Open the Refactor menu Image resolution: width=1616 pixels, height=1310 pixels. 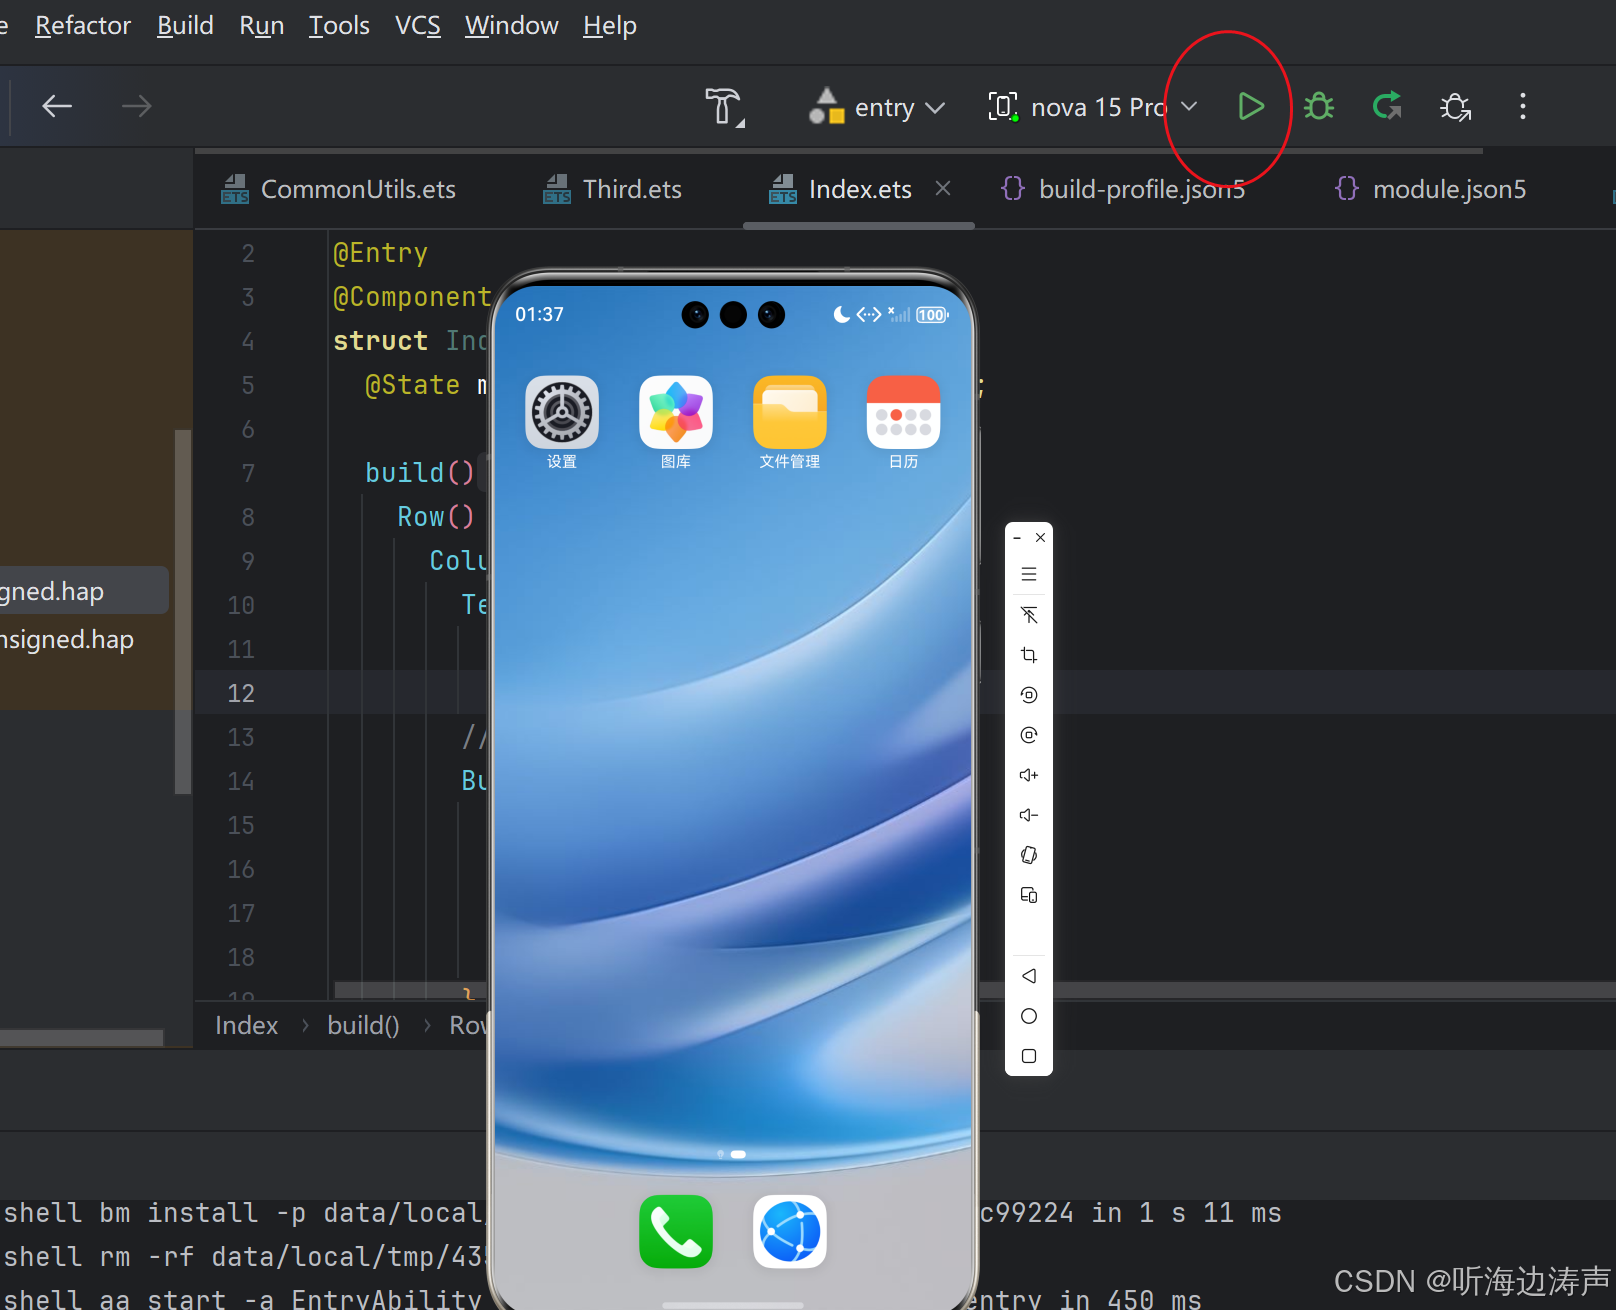click(x=83, y=26)
